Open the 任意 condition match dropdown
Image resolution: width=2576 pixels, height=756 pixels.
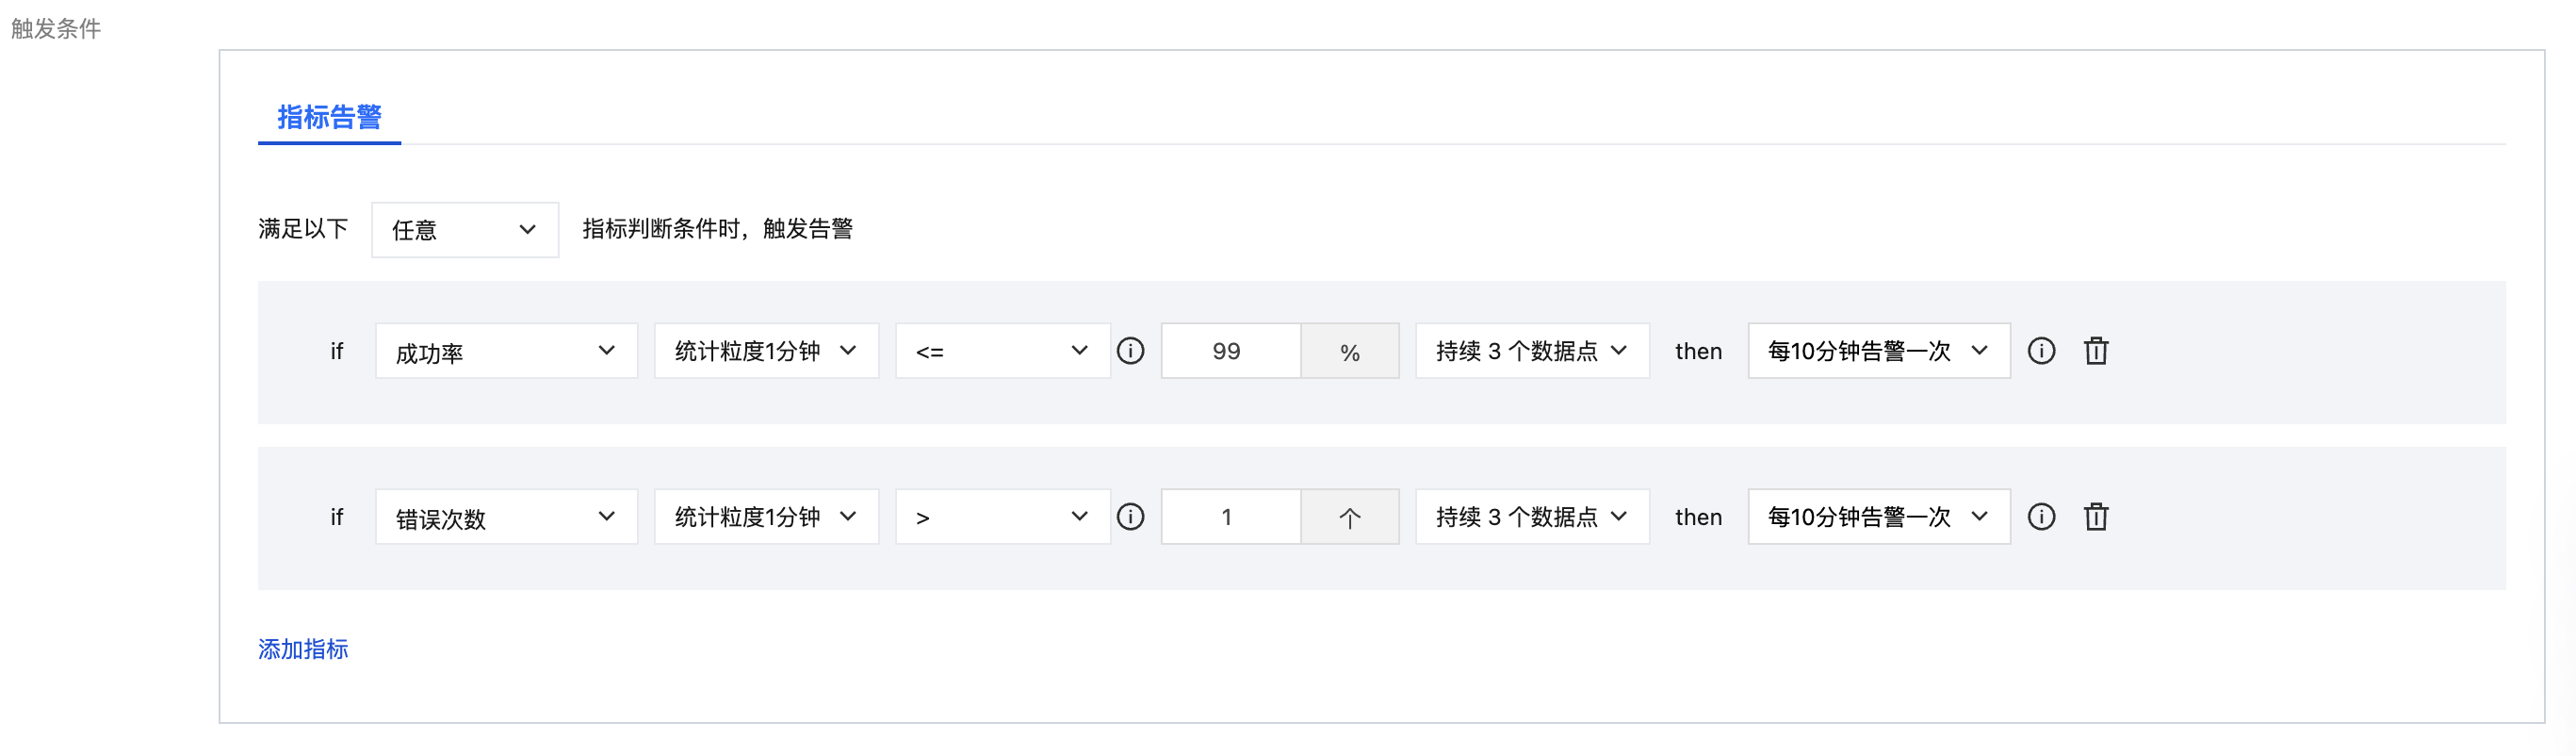(x=465, y=230)
